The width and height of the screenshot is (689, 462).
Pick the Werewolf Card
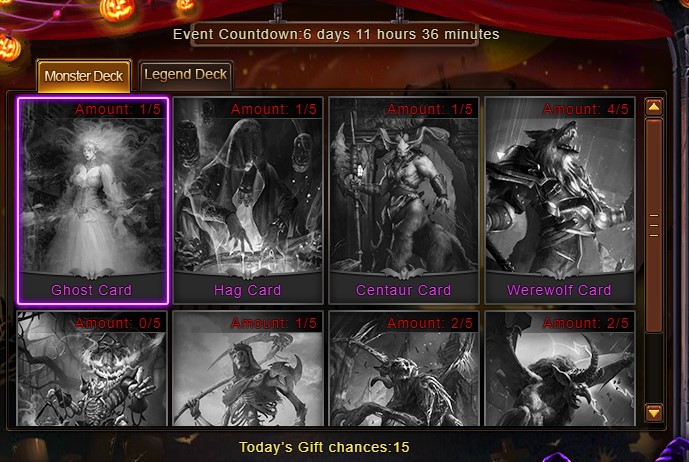560,201
